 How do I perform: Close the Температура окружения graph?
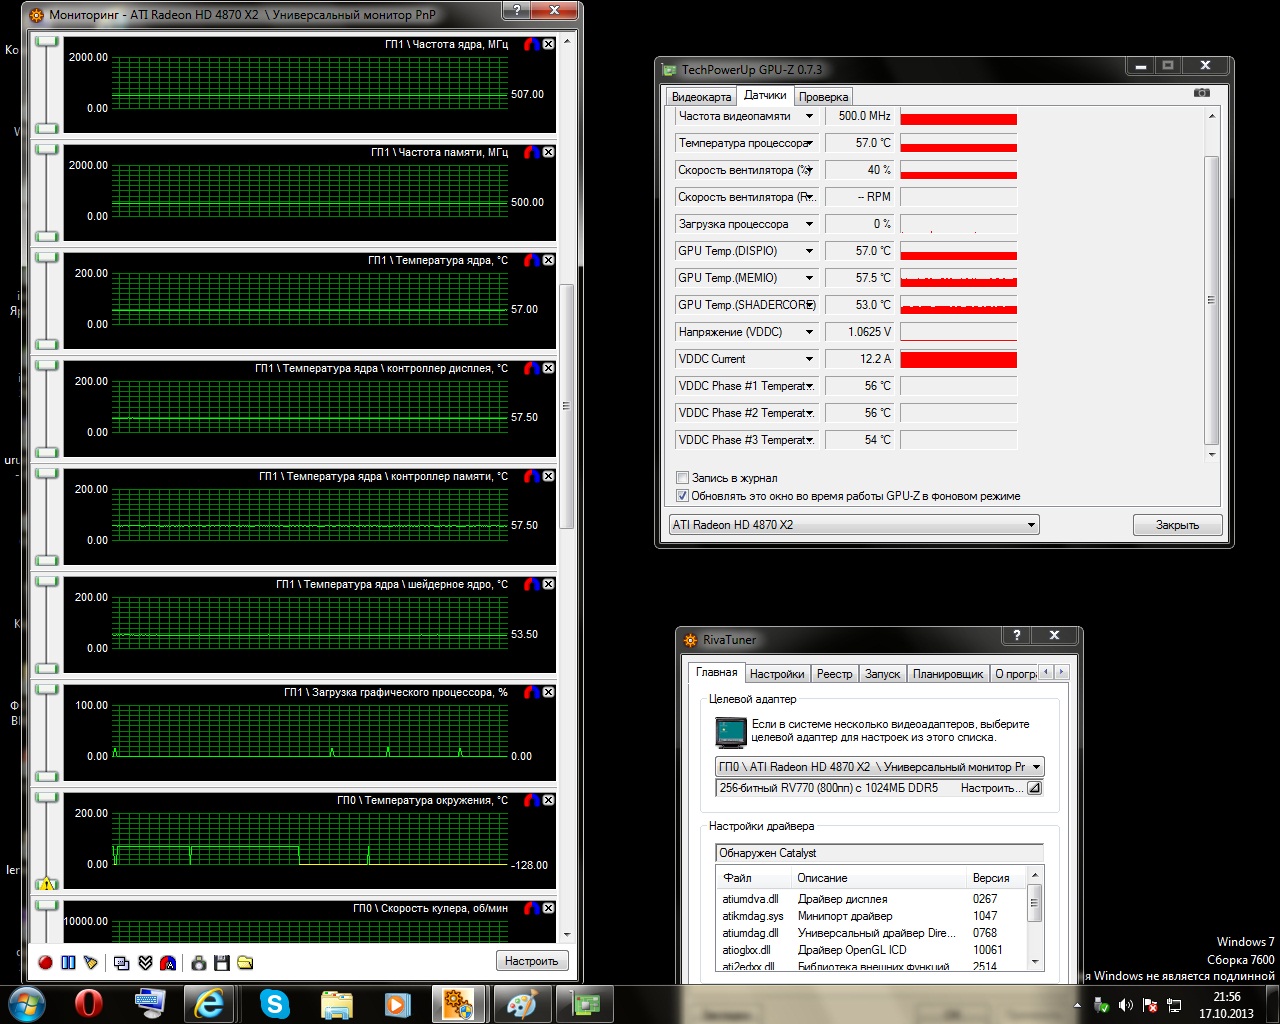pyautogui.click(x=548, y=800)
